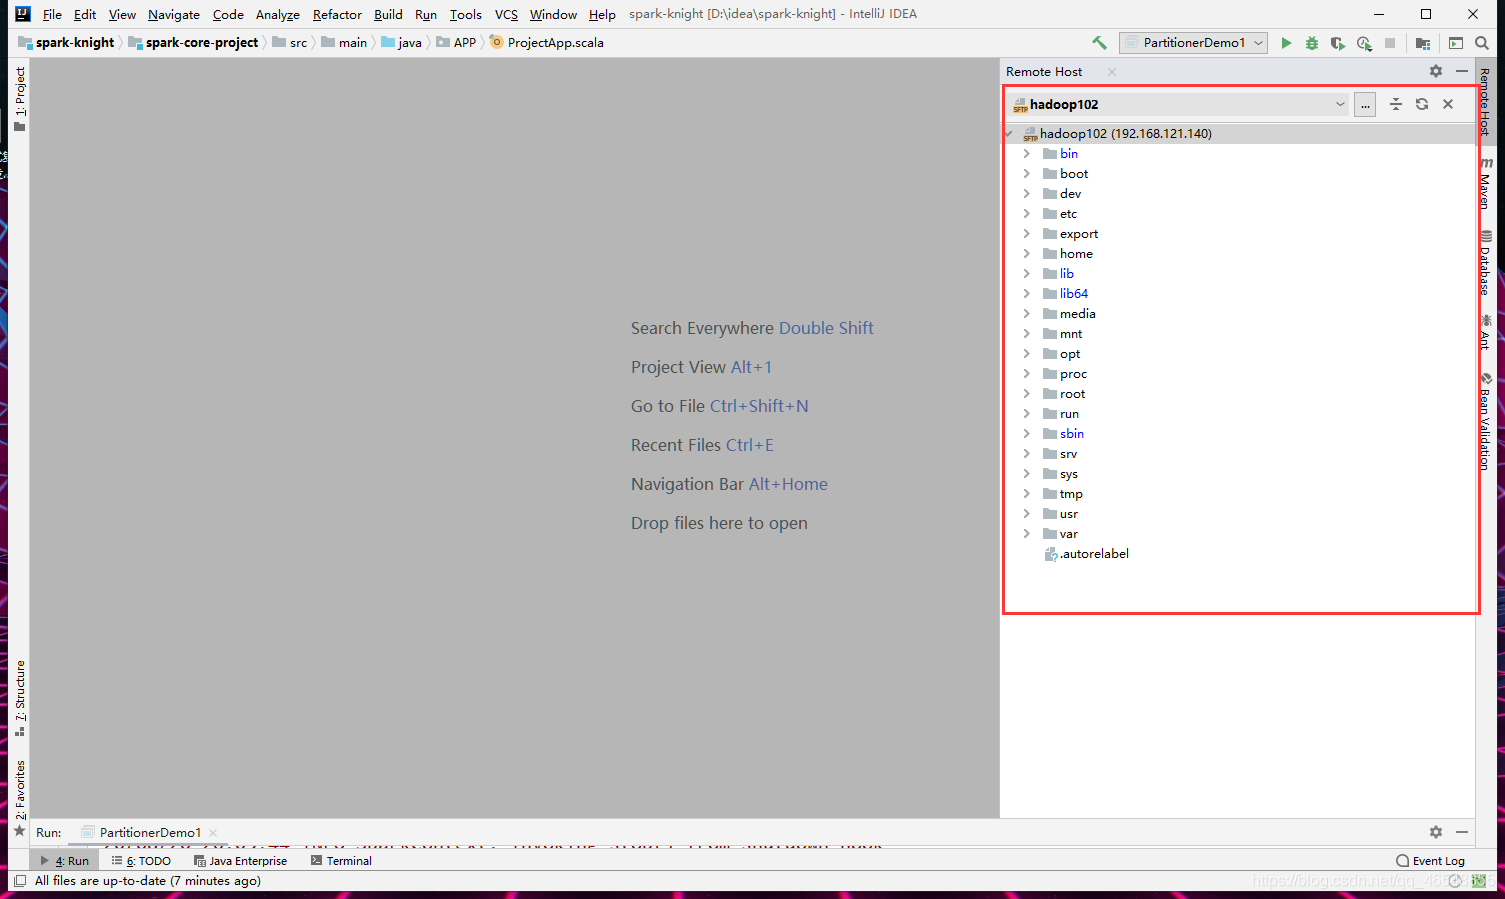Switch to the Run tool tab

(x=65, y=861)
